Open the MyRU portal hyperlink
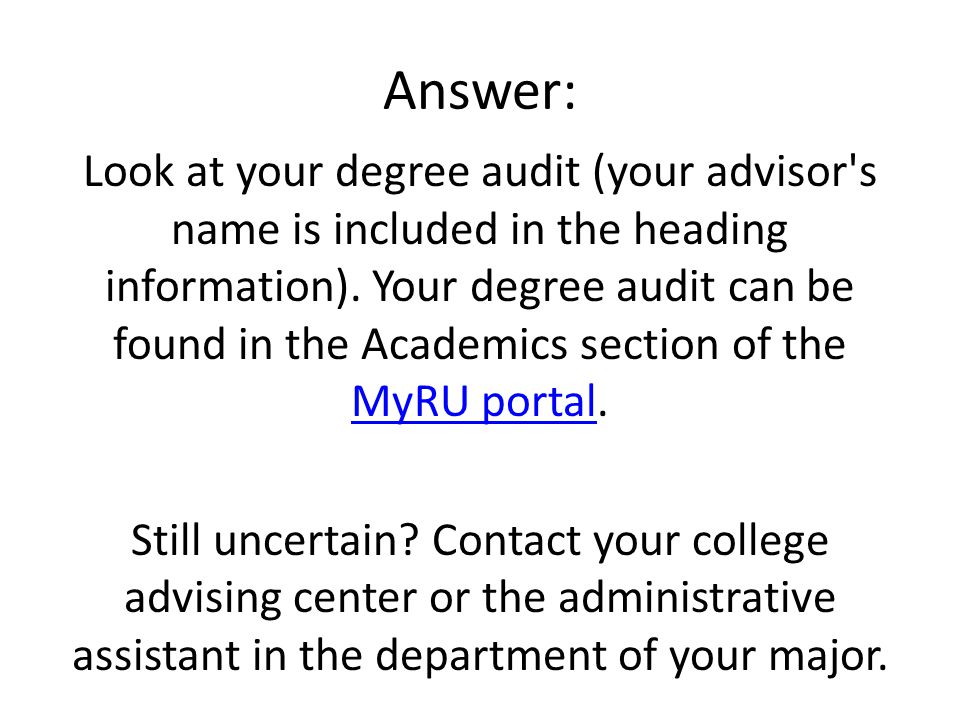 point(474,402)
